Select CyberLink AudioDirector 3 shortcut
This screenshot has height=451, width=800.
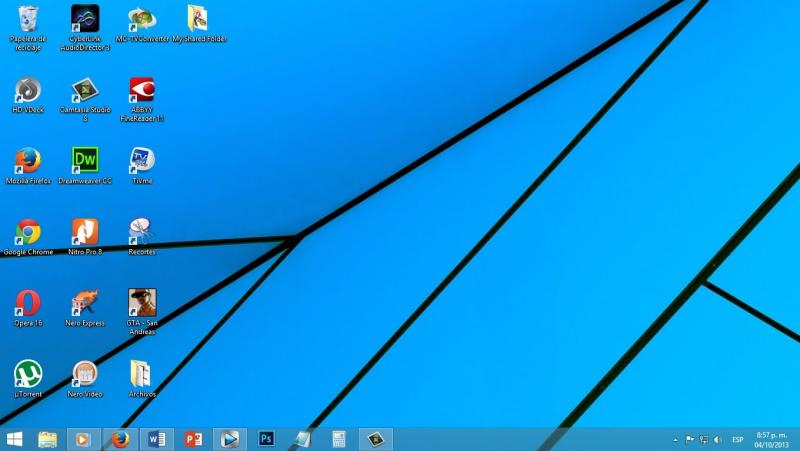85,19
